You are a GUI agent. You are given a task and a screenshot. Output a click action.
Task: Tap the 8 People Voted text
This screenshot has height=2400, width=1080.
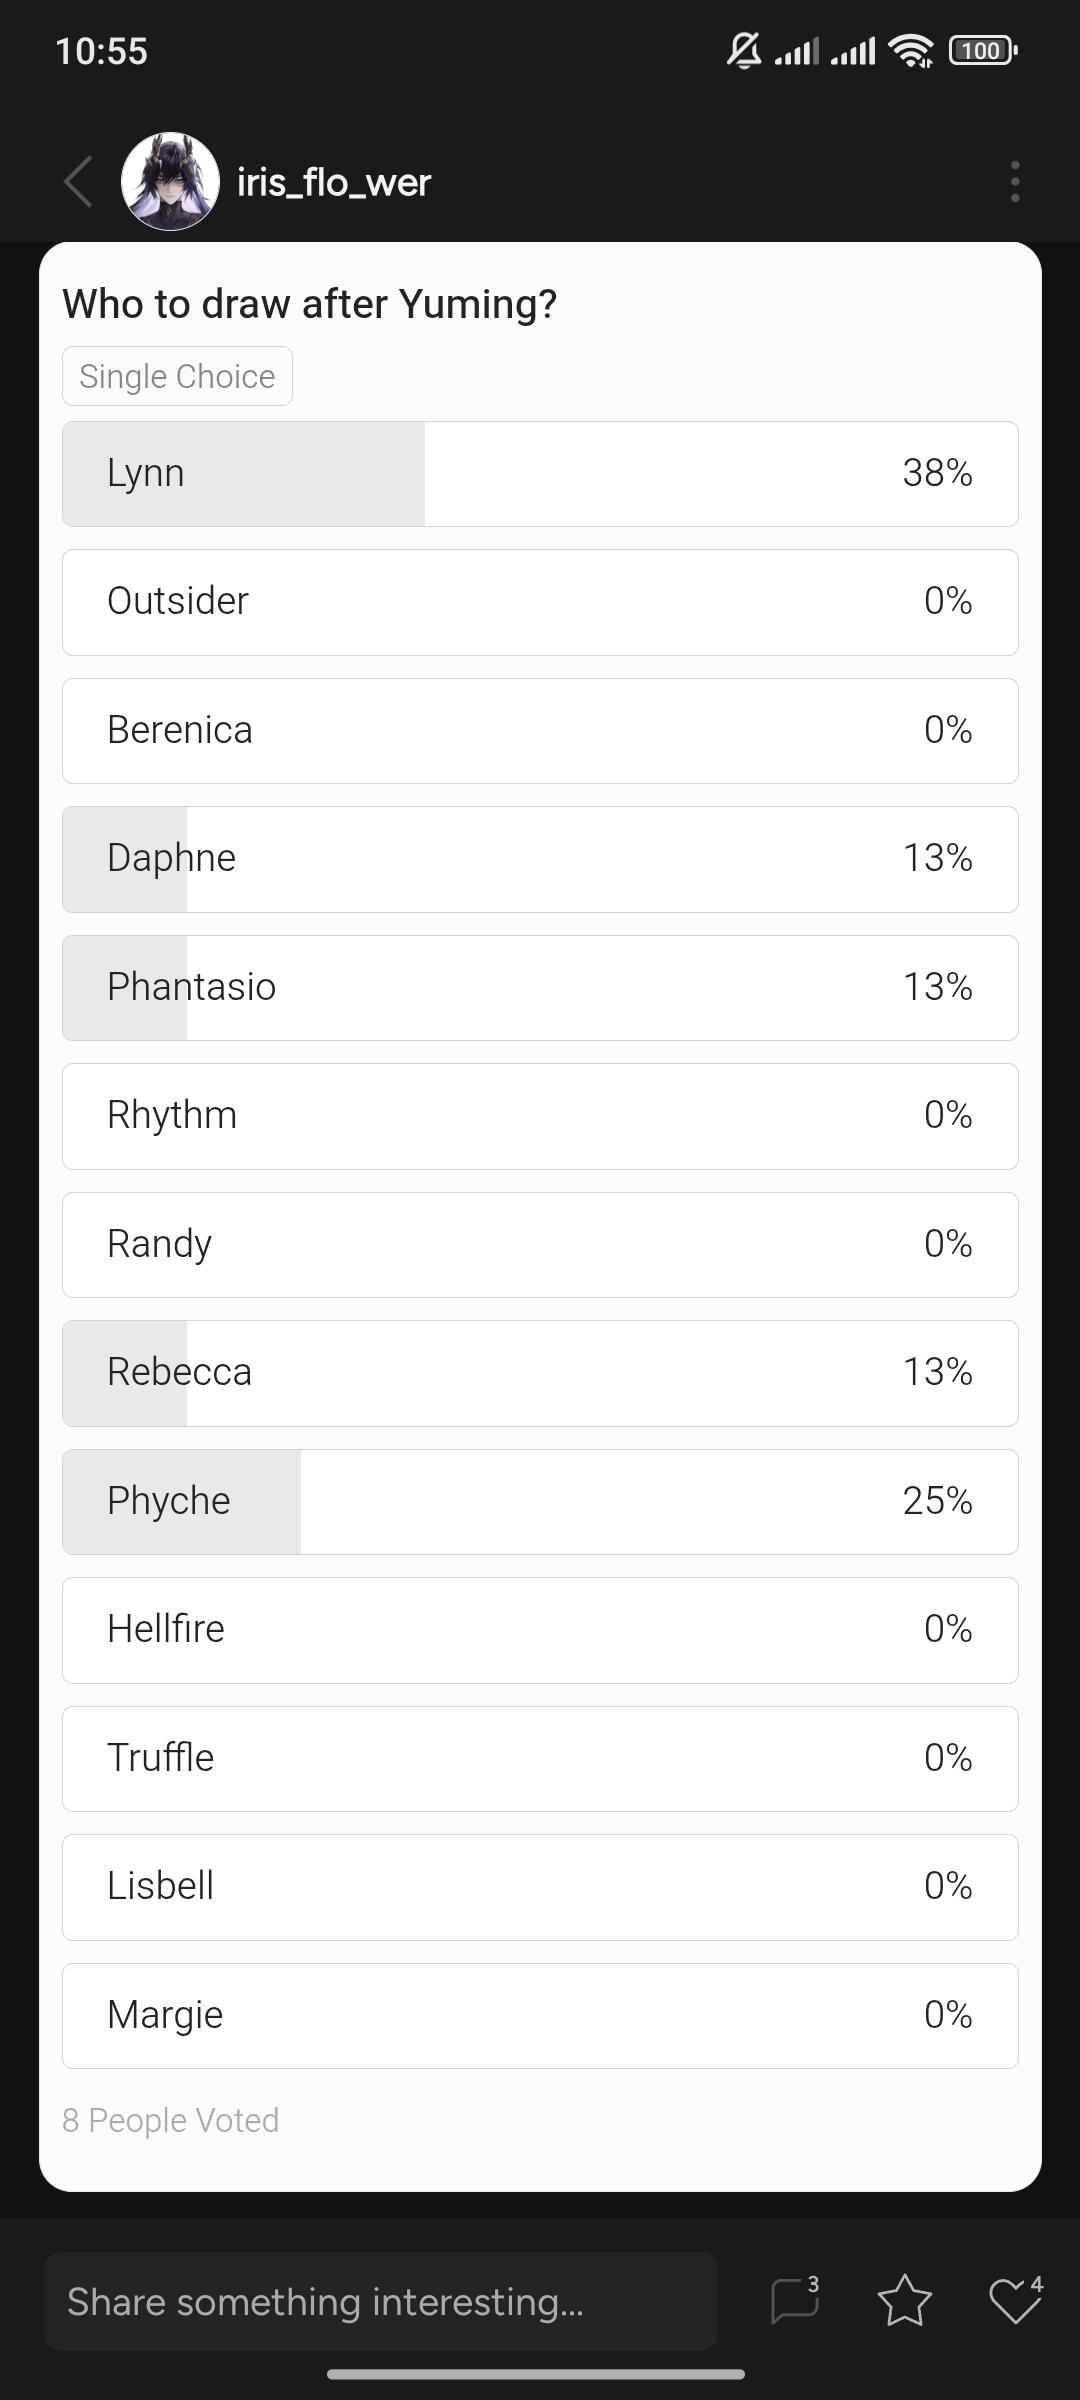click(x=171, y=2120)
